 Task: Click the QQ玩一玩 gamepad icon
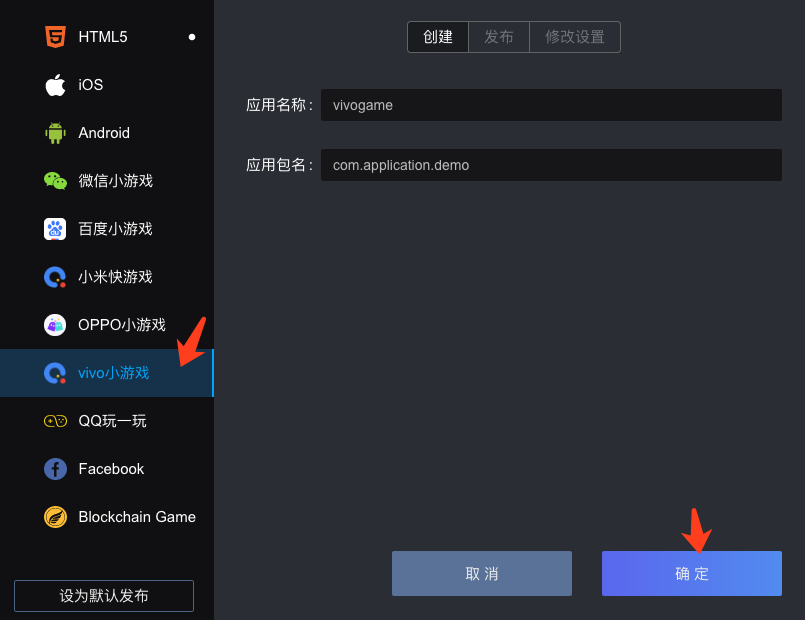tap(55, 421)
